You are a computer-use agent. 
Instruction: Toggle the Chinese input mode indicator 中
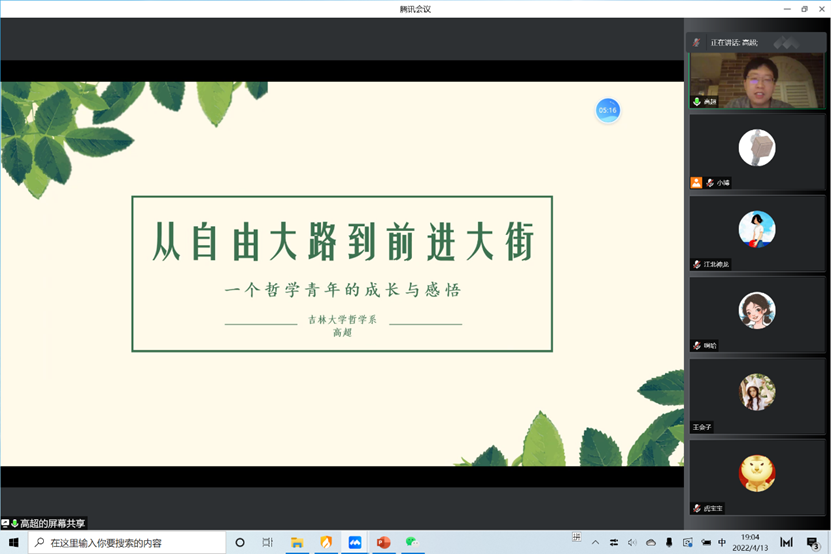pos(721,543)
